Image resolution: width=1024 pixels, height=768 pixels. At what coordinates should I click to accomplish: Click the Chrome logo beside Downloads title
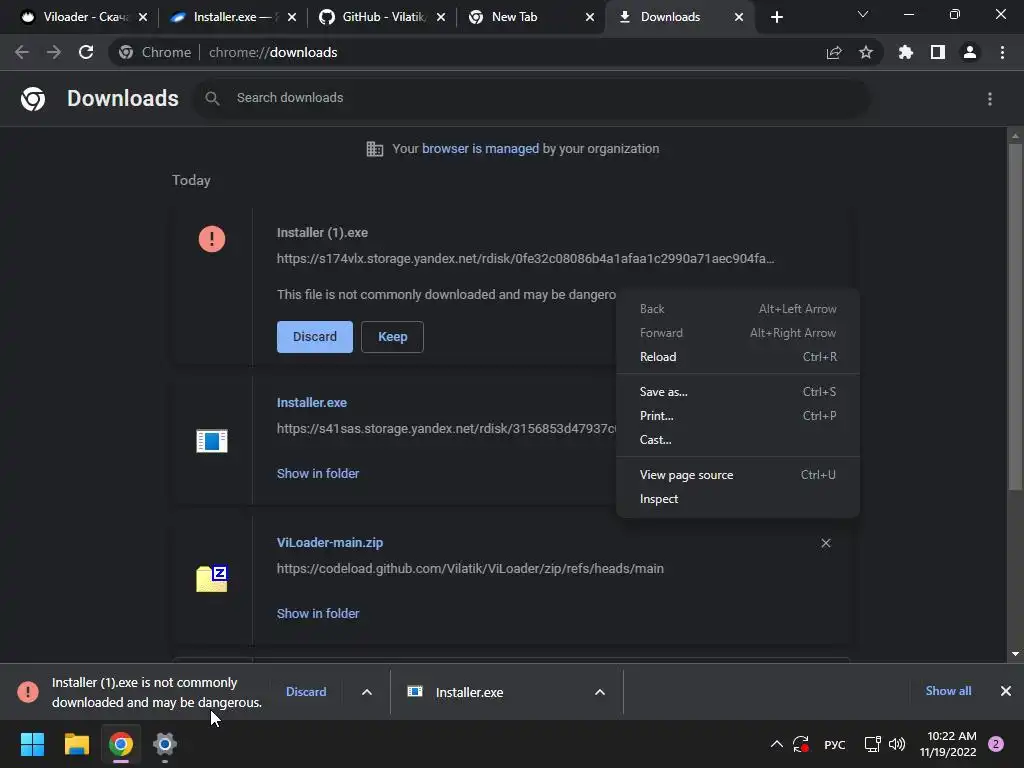click(33, 99)
